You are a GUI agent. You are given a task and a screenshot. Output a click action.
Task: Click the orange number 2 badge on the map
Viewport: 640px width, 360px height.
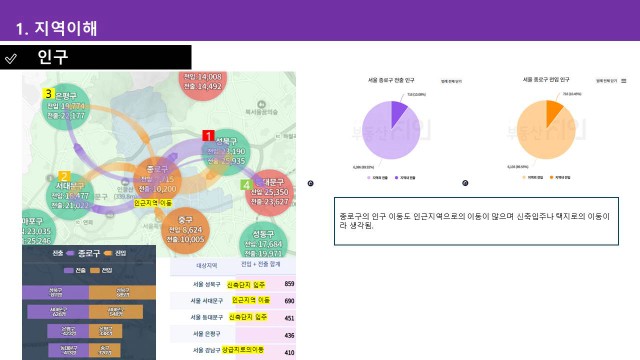pyautogui.click(x=64, y=176)
